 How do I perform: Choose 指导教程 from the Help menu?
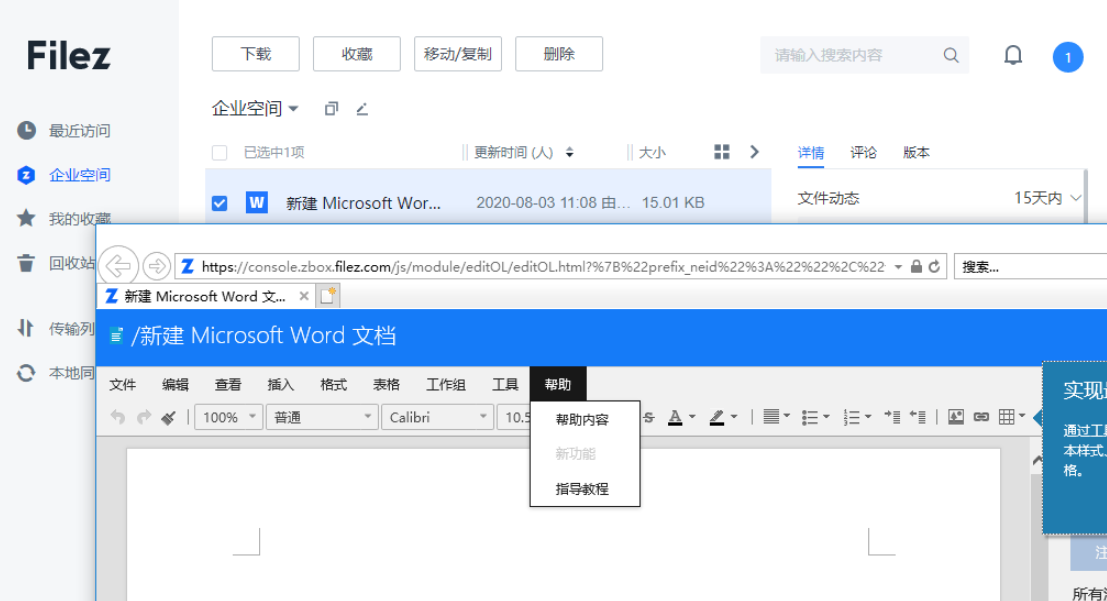[x=585, y=489]
